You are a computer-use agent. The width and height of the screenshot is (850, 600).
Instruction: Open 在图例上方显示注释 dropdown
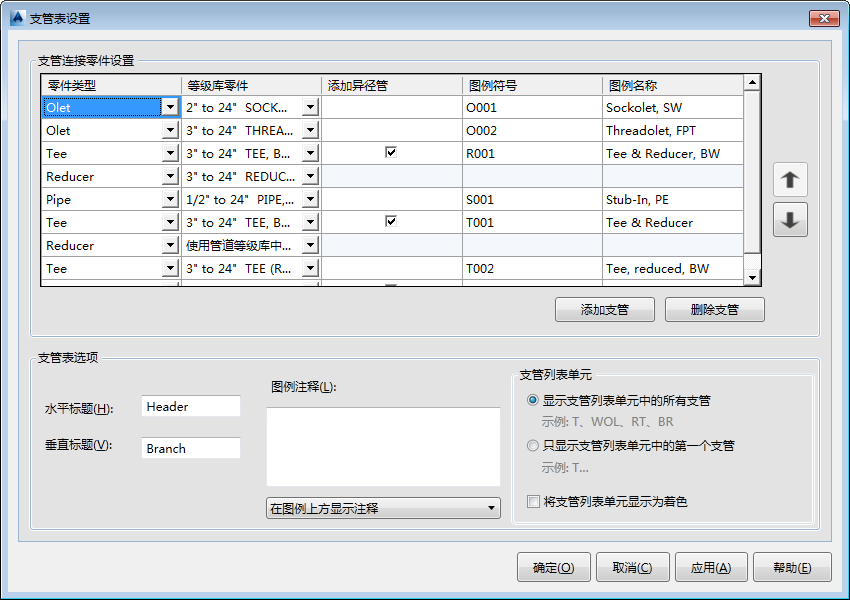(x=383, y=508)
